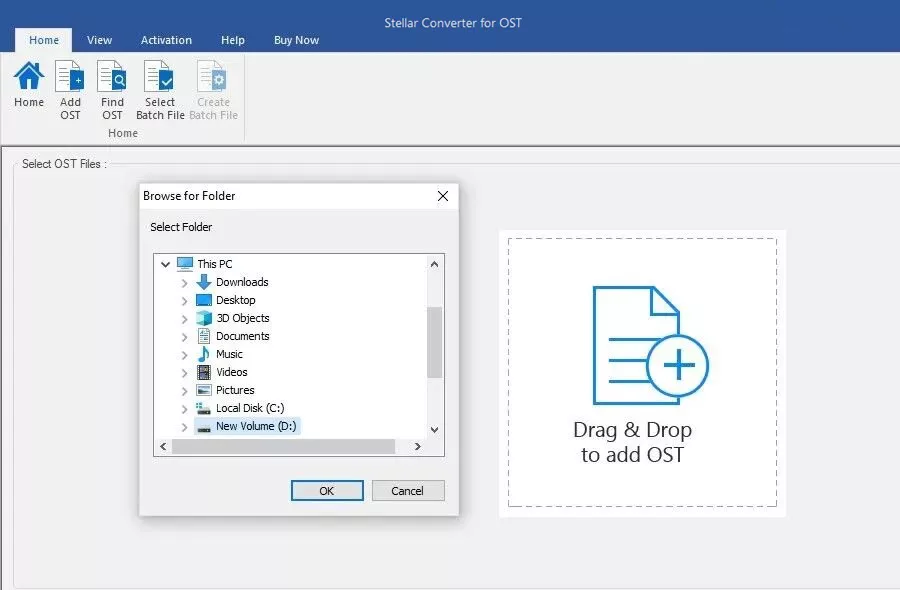Choose Select Batch File icon
The width and height of the screenshot is (900, 590).
pos(159,76)
